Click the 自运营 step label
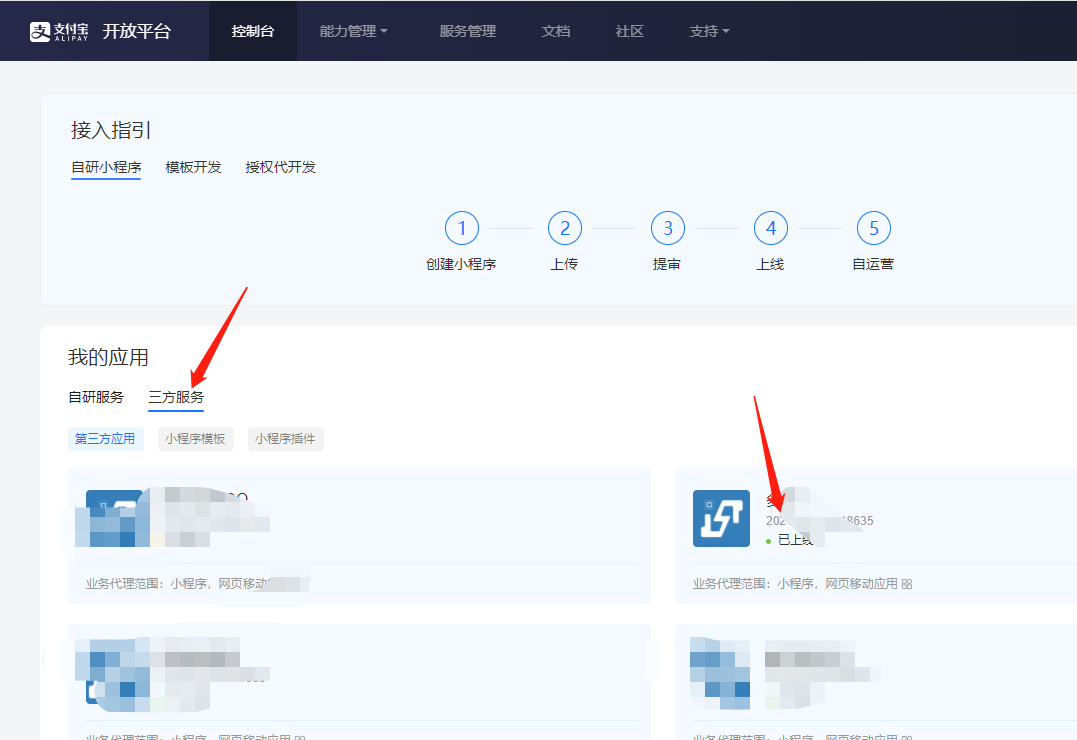This screenshot has height=740, width=1077. pos(873,264)
